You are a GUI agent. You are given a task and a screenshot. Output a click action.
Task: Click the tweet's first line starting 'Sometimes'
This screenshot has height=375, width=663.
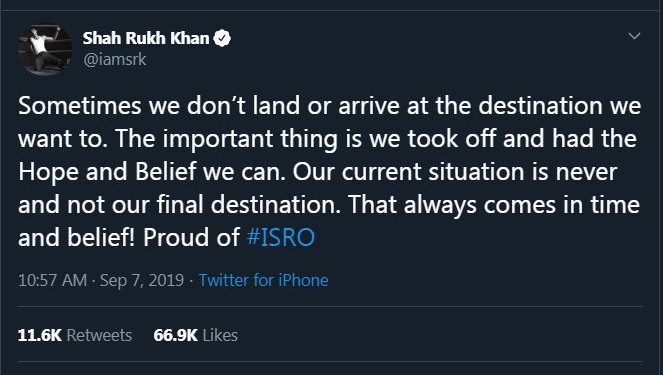(x=330, y=105)
